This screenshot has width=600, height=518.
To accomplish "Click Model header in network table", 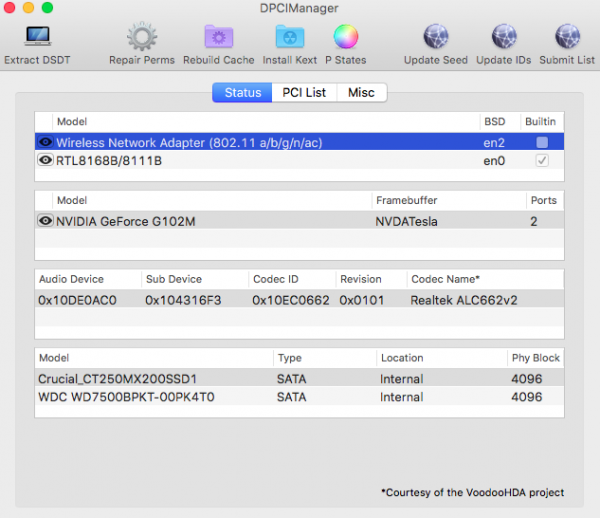I will point(72,122).
